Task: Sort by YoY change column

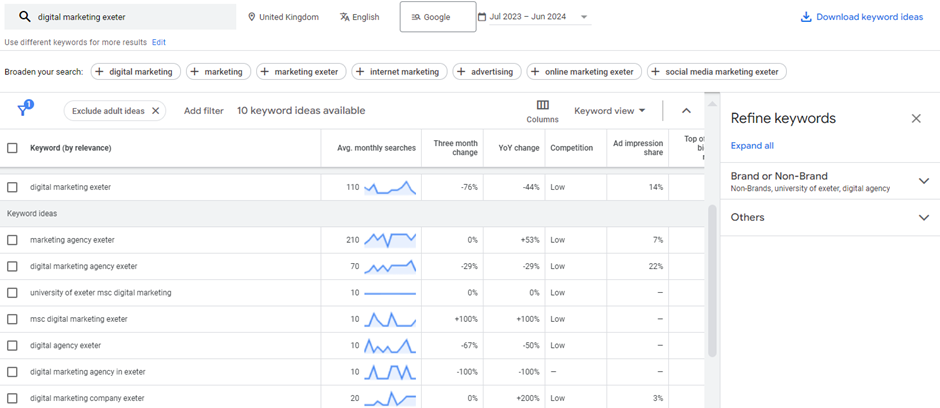Action: tap(519, 148)
